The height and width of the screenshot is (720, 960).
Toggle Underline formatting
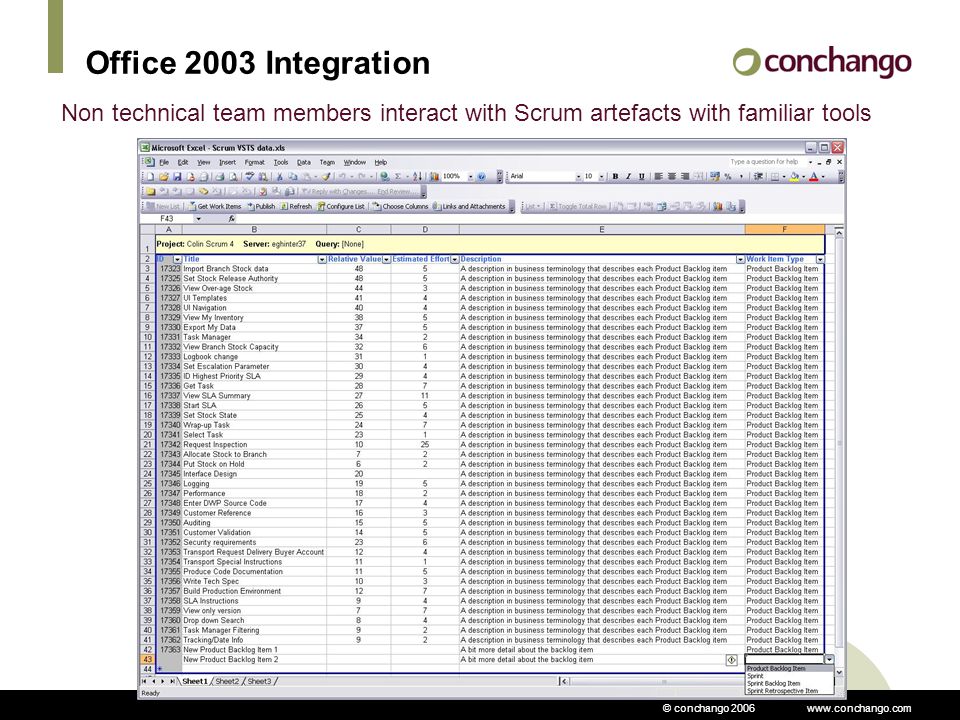pos(642,176)
